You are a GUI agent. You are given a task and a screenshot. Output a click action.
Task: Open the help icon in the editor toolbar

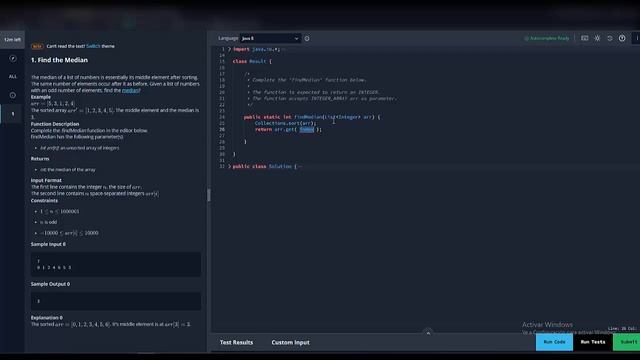pos(622,38)
